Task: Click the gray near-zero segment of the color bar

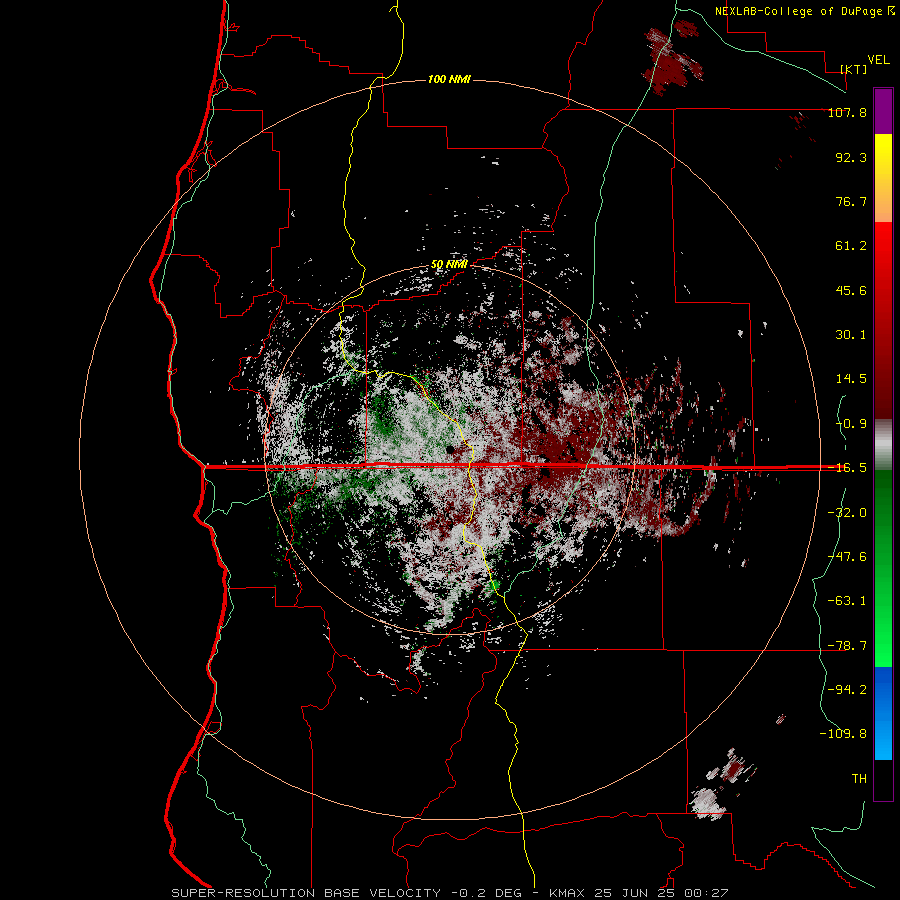Action: click(883, 445)
